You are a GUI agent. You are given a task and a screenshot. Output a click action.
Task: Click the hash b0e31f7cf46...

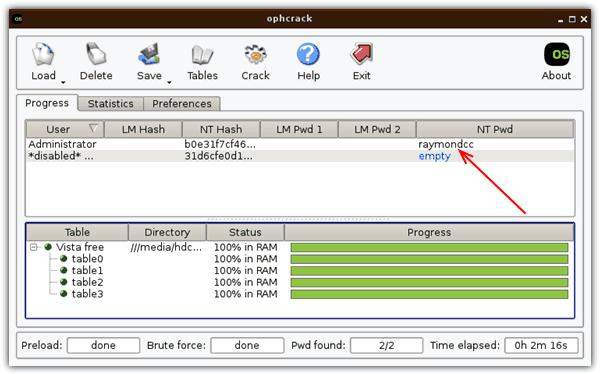220,144
